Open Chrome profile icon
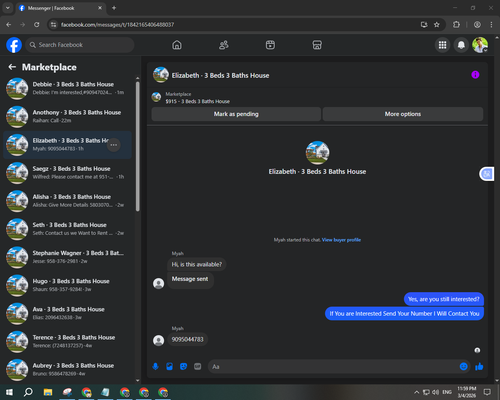Viewport: 500px width, 400px height. (477, 25)
